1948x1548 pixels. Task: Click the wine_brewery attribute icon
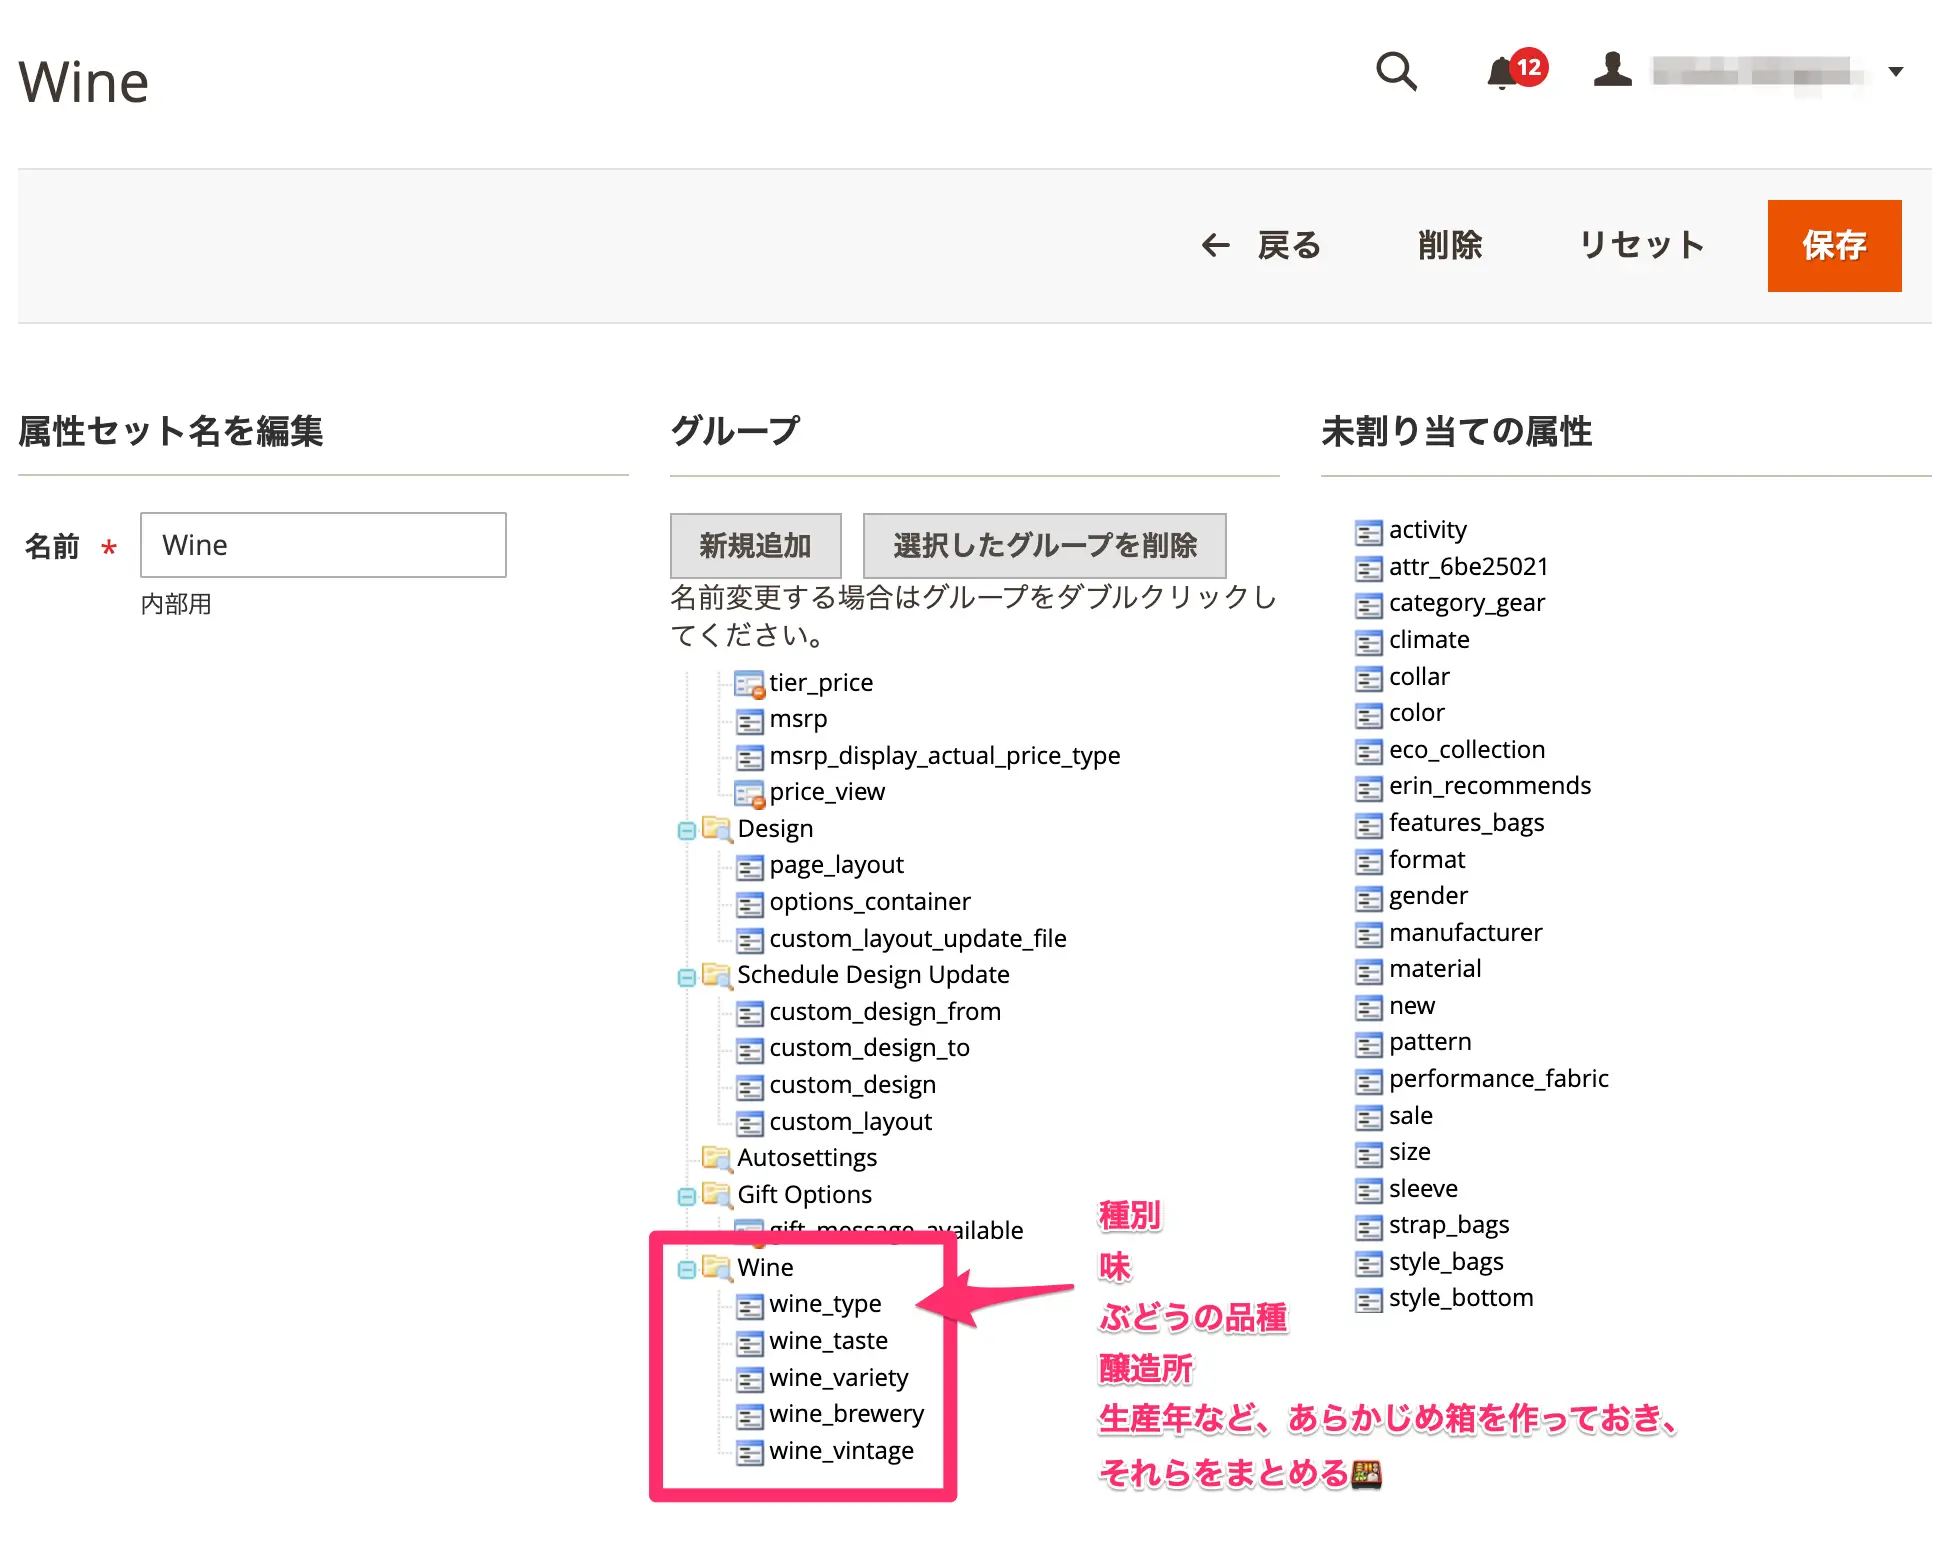tap(753, 1414)
